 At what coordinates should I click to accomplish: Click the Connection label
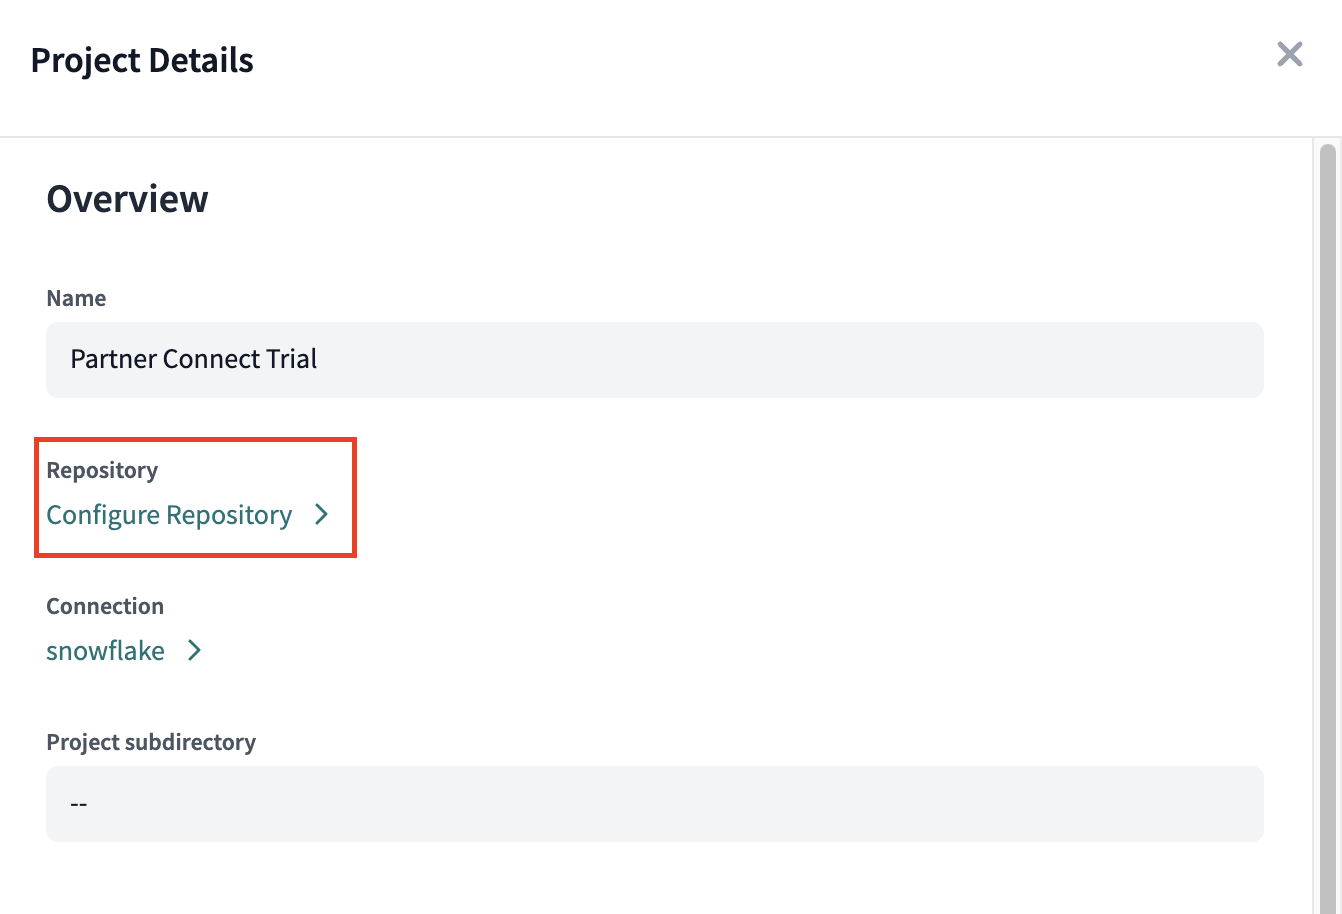(105, 606)
